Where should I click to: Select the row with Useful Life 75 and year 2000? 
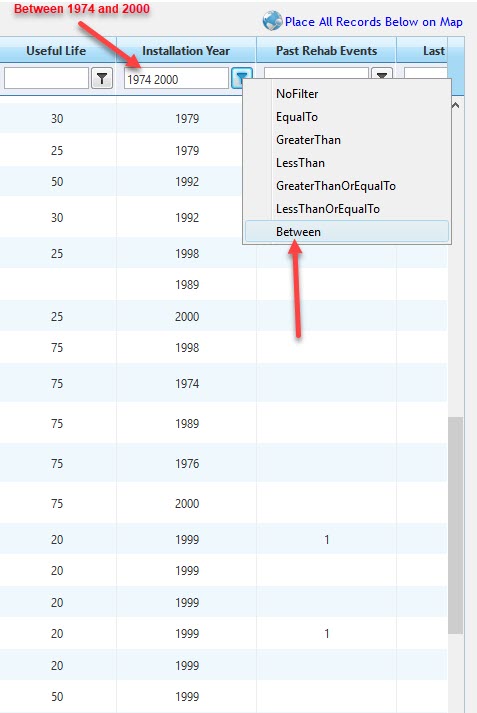click(223, 504)
